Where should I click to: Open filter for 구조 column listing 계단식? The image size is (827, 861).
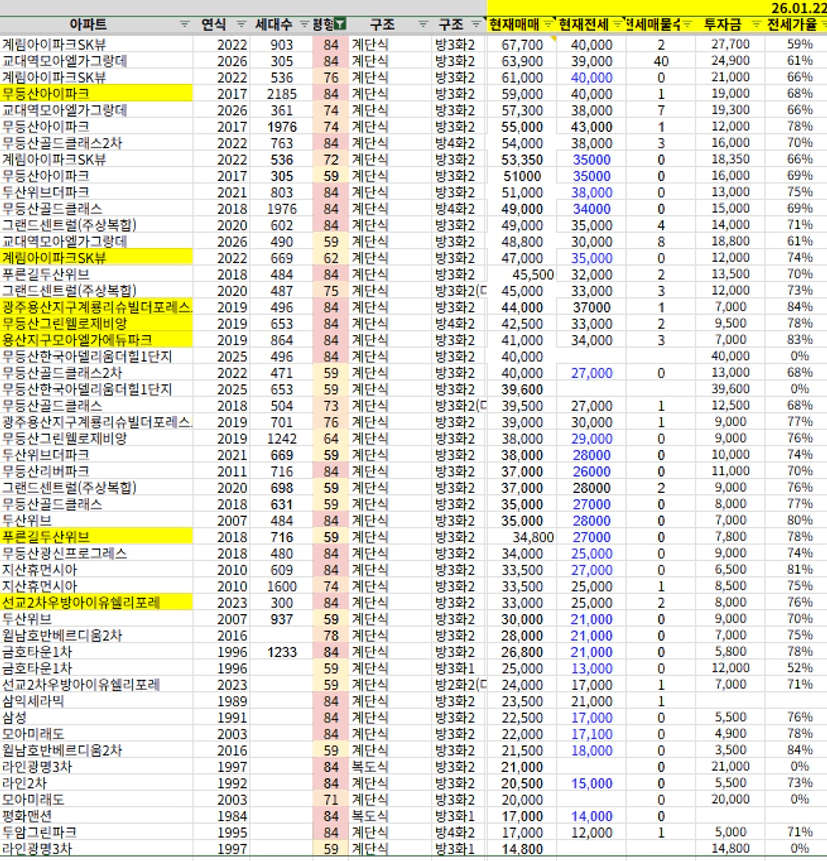[423, 24]
